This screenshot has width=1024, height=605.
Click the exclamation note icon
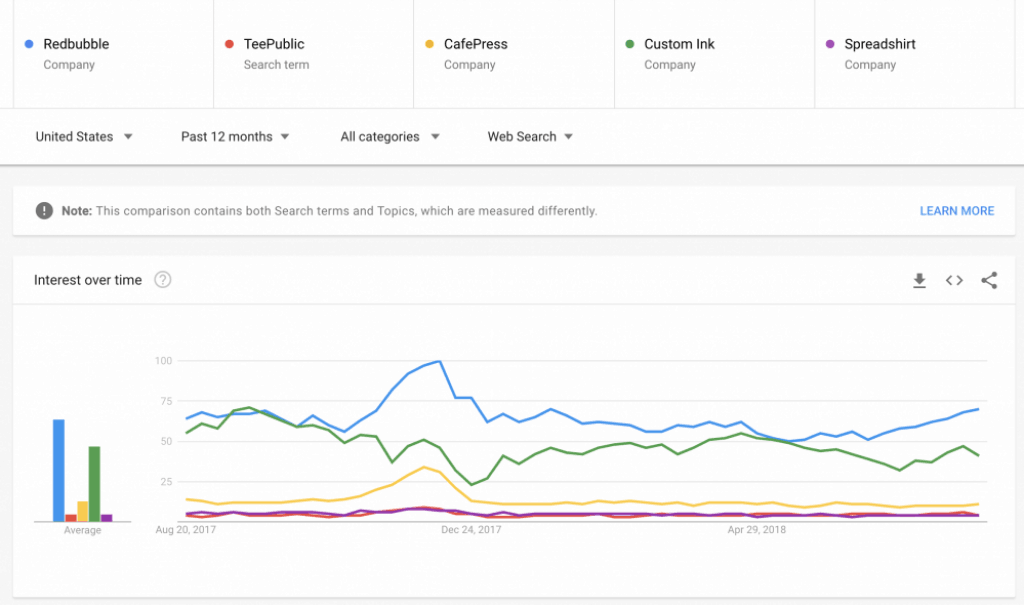[x=44, y=210]
